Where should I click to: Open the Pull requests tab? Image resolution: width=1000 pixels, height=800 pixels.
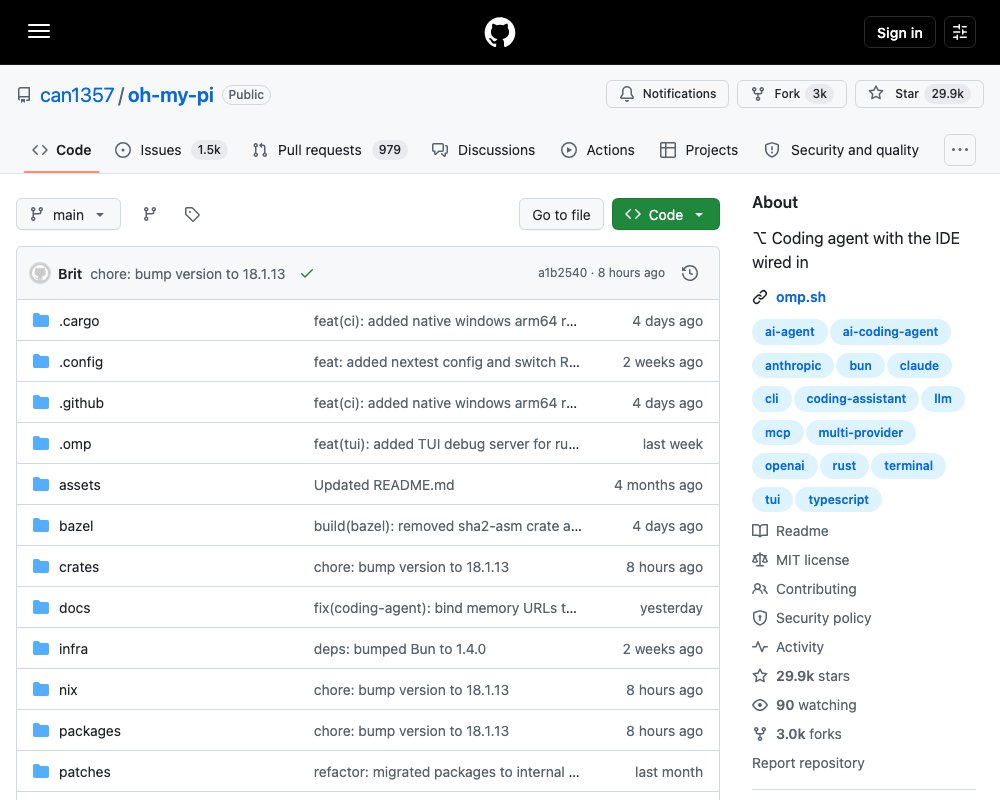click(330, 150)
